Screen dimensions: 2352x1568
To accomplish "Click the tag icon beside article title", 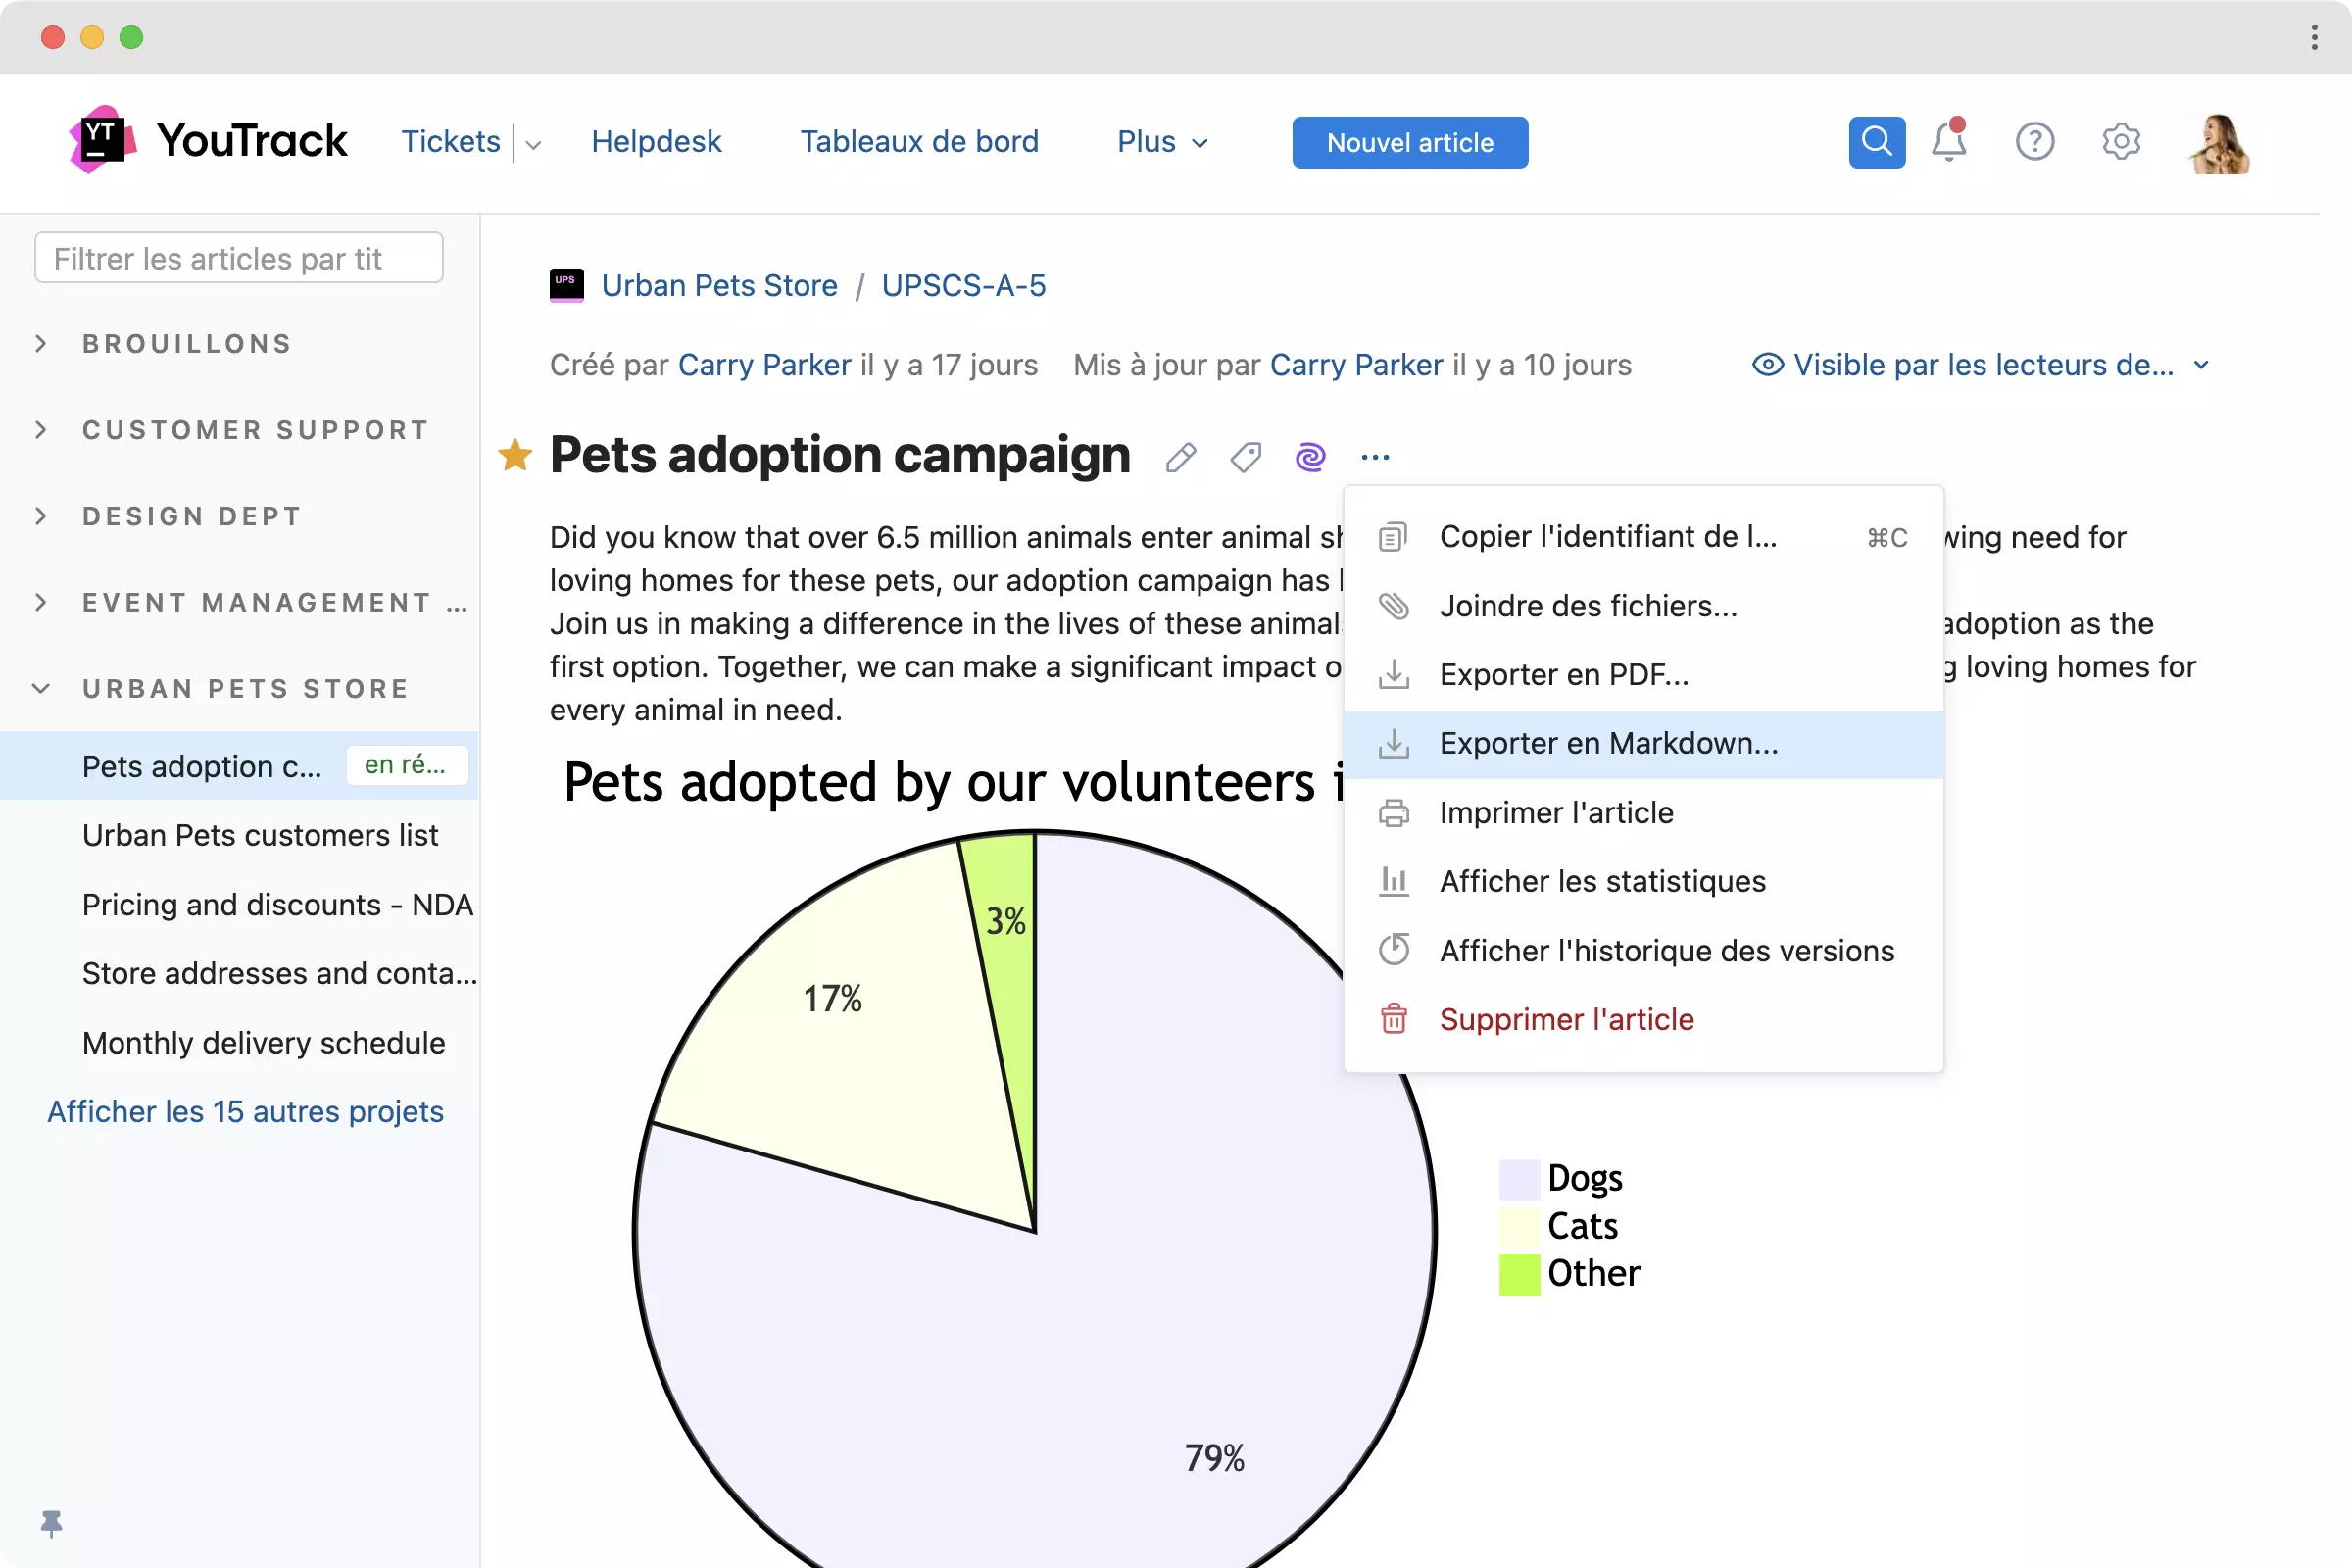I will click(x=1245, y=457).
